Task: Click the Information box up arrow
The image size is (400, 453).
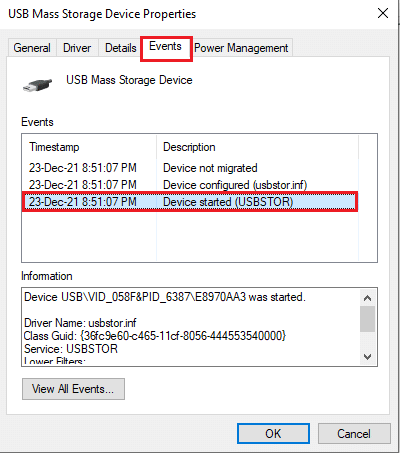Action: [368, 298]
